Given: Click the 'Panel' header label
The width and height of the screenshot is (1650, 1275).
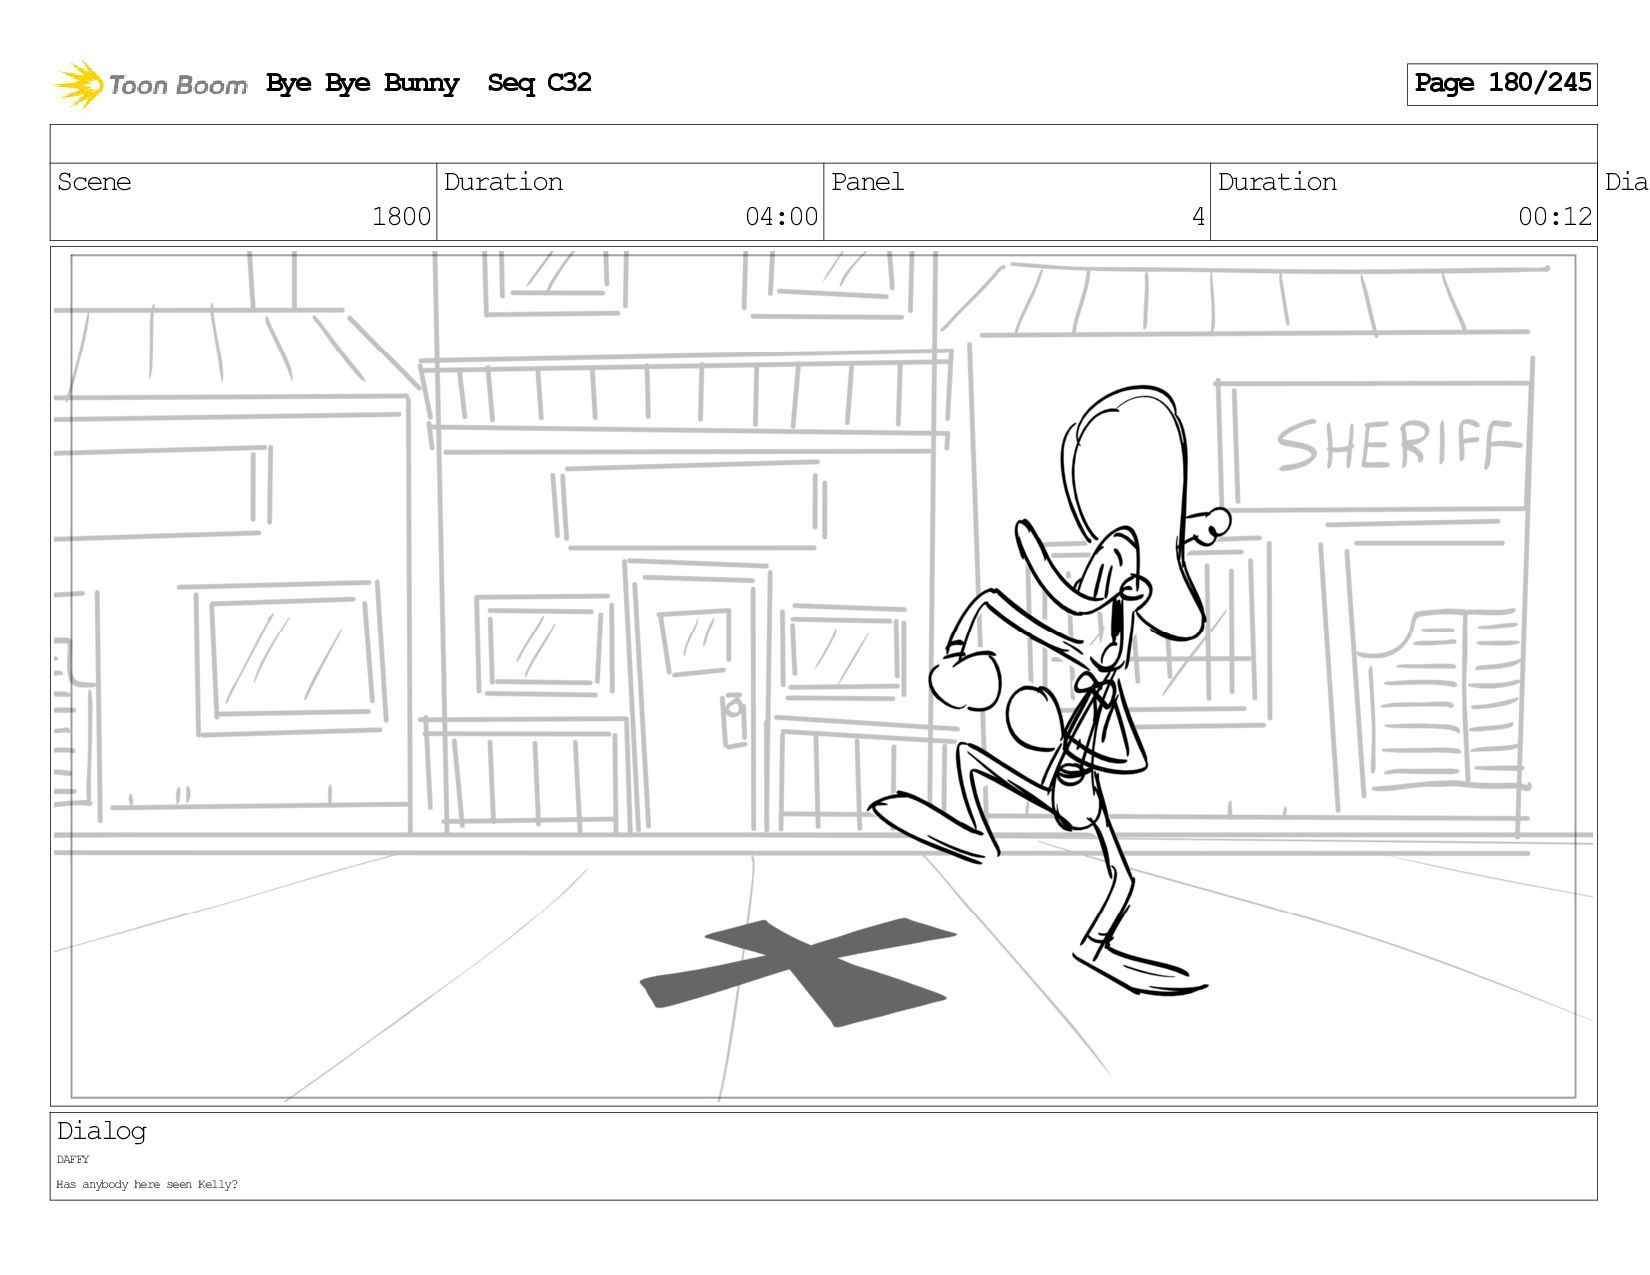Looking at the screenshot, I should [x=867, y=182].
